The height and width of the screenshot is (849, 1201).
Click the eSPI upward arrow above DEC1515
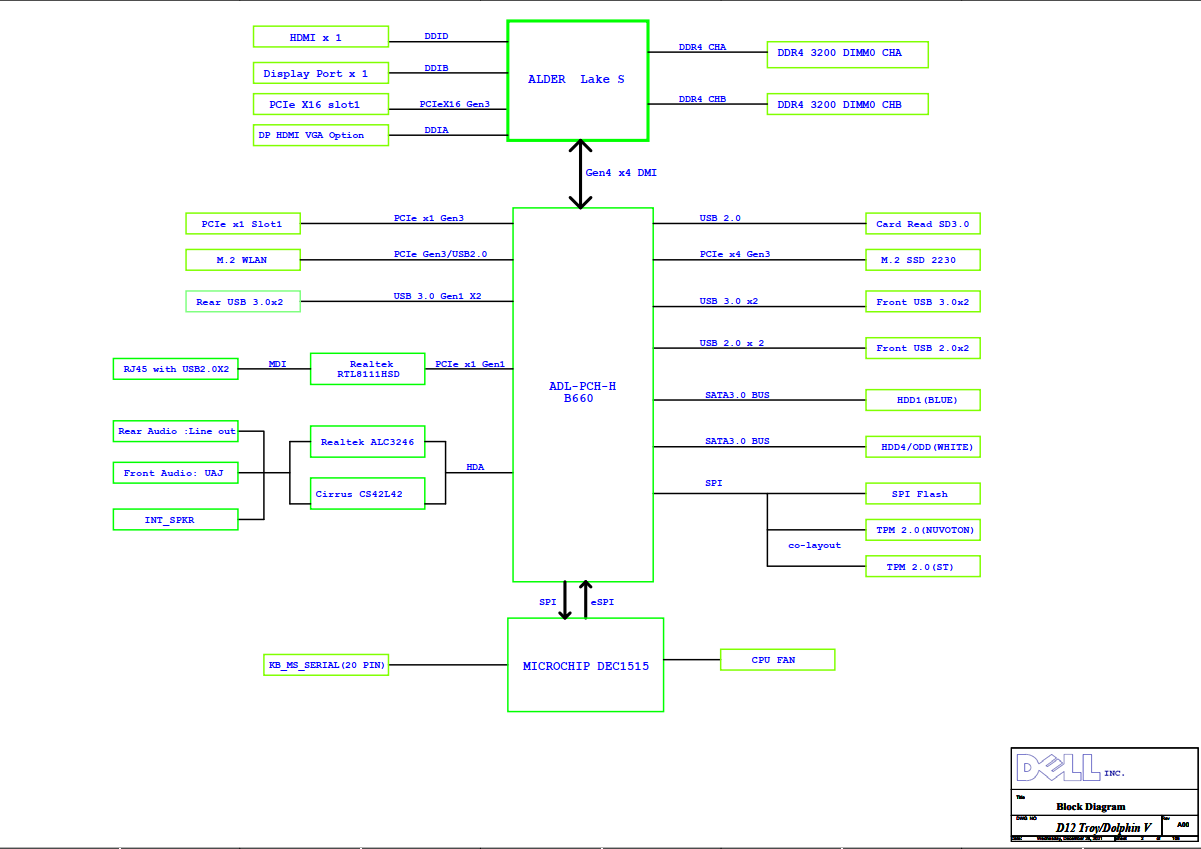(x=586, y=600)
